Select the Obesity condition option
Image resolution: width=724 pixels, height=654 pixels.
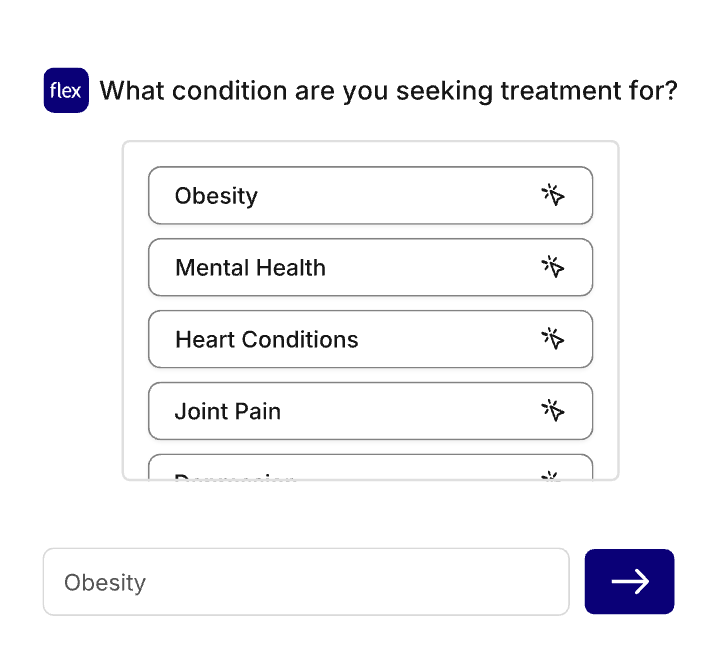370,195
